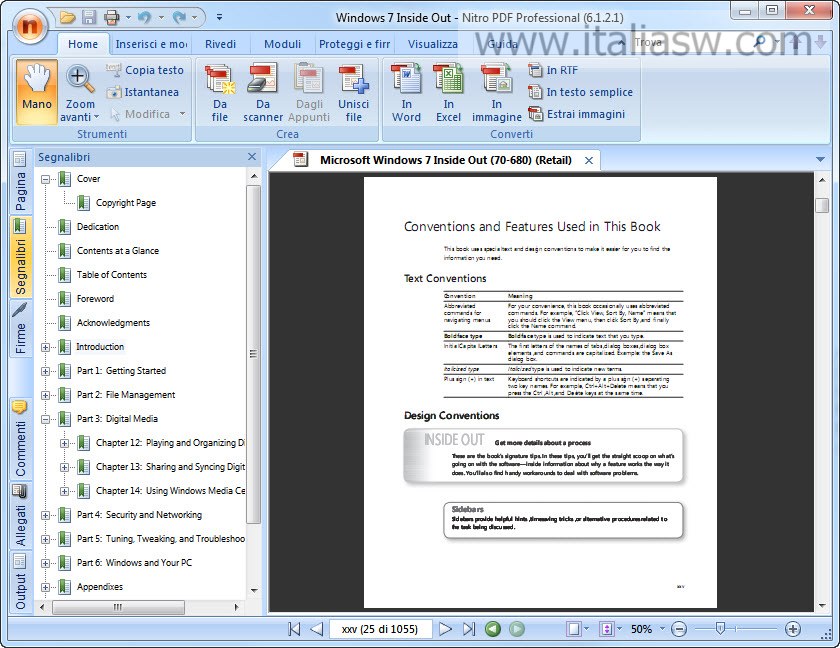The height and width of the screenshot is (648, 840).
Task: Click Estrai immagini
Action: tap(577, 114)
